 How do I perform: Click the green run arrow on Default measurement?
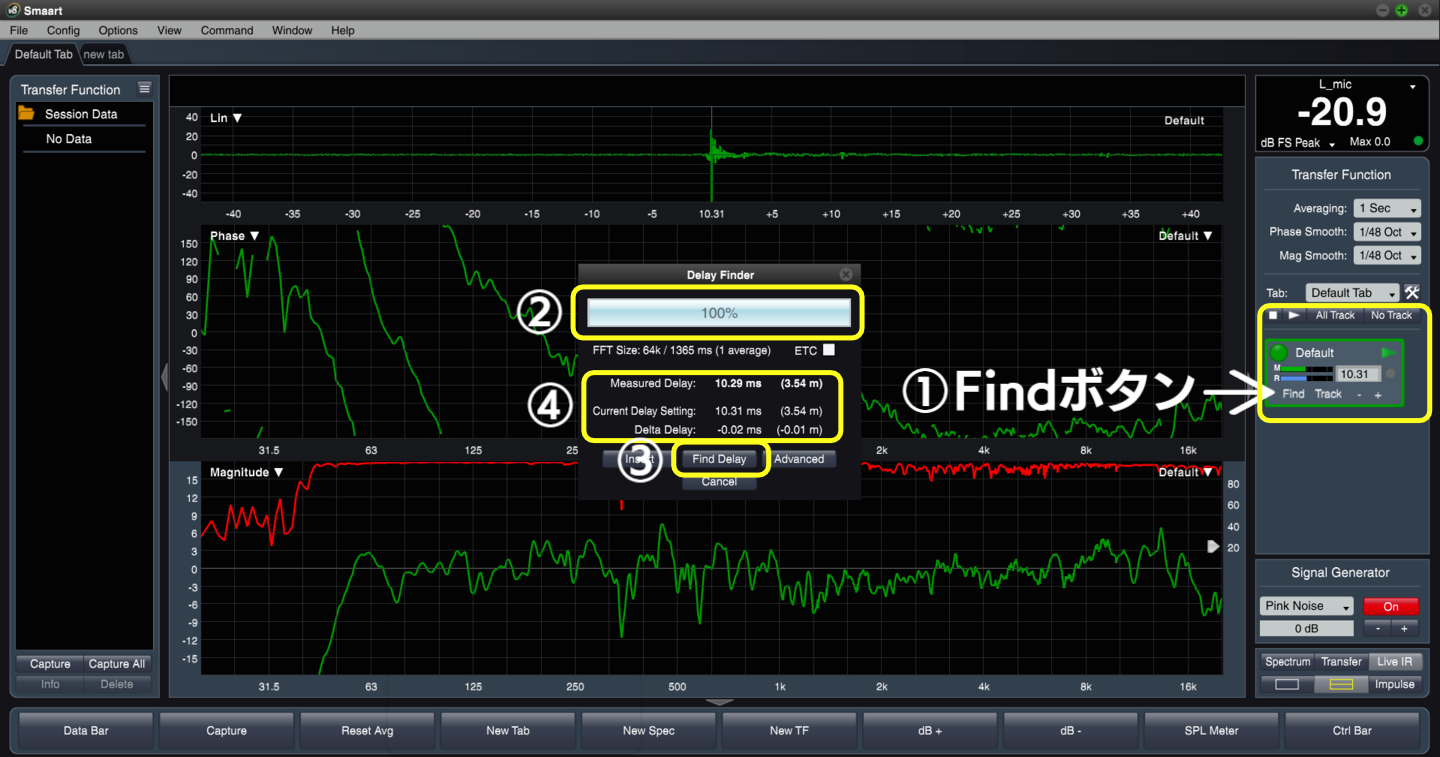[1388, 353]
